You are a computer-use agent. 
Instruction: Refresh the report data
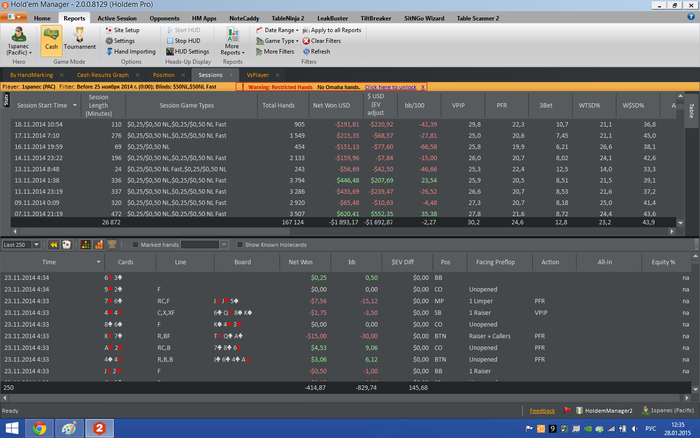click(317, 51)
